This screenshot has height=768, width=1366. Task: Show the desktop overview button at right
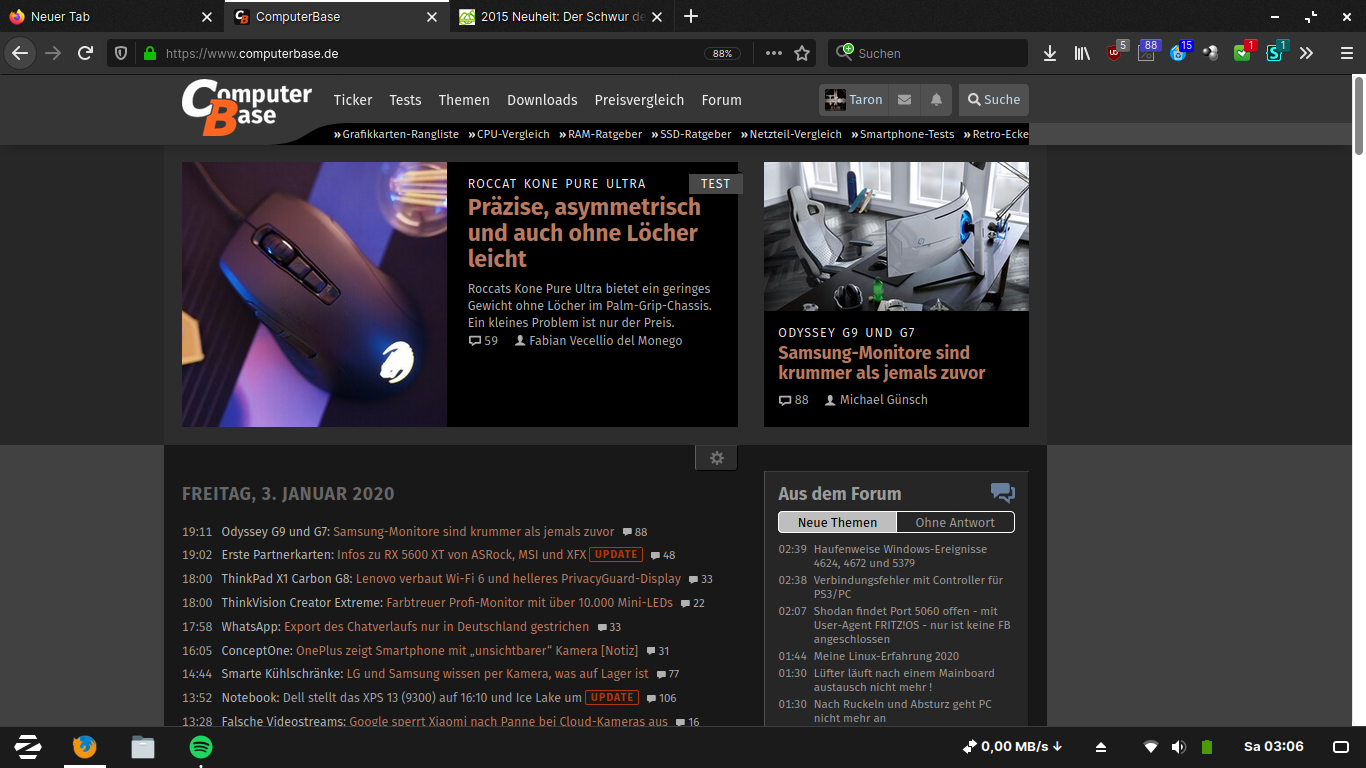pyautogui.click(x=1341, y=747)
